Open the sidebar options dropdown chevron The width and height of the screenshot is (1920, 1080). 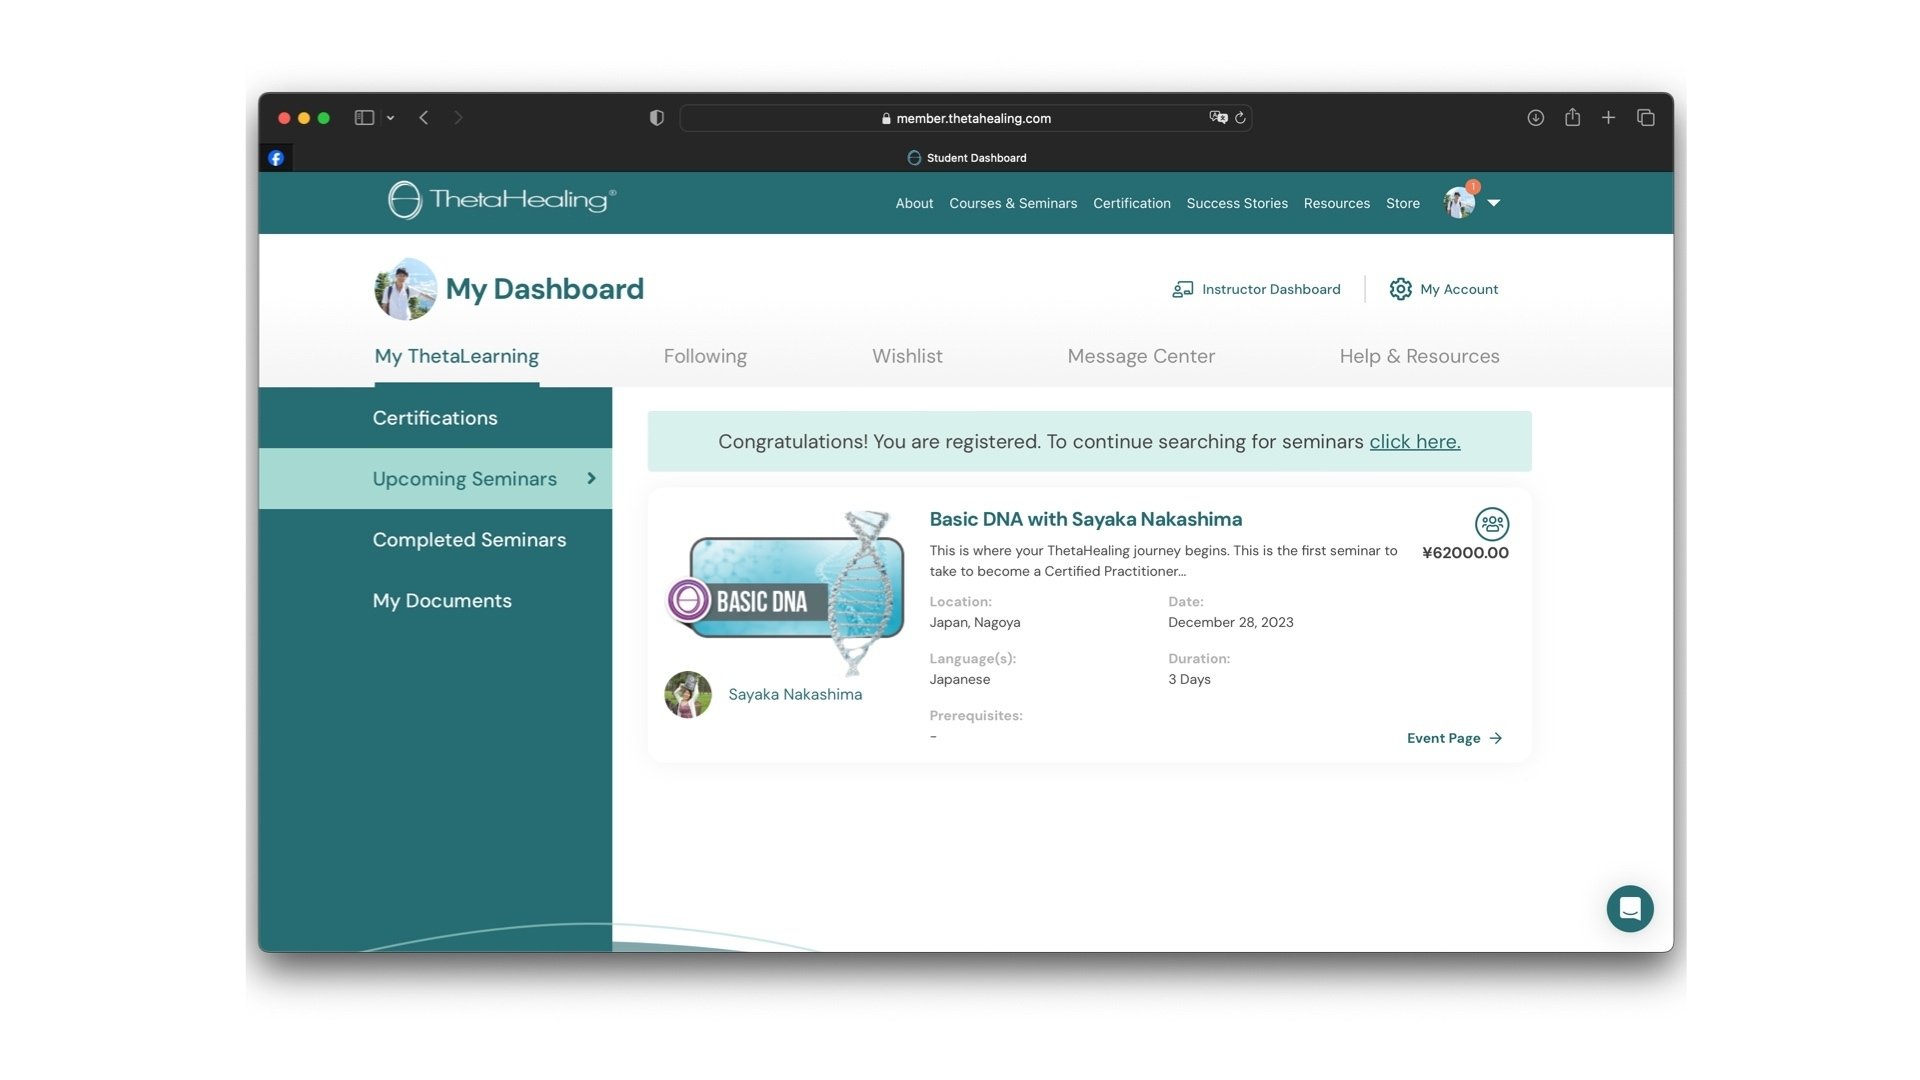(390, 118)
